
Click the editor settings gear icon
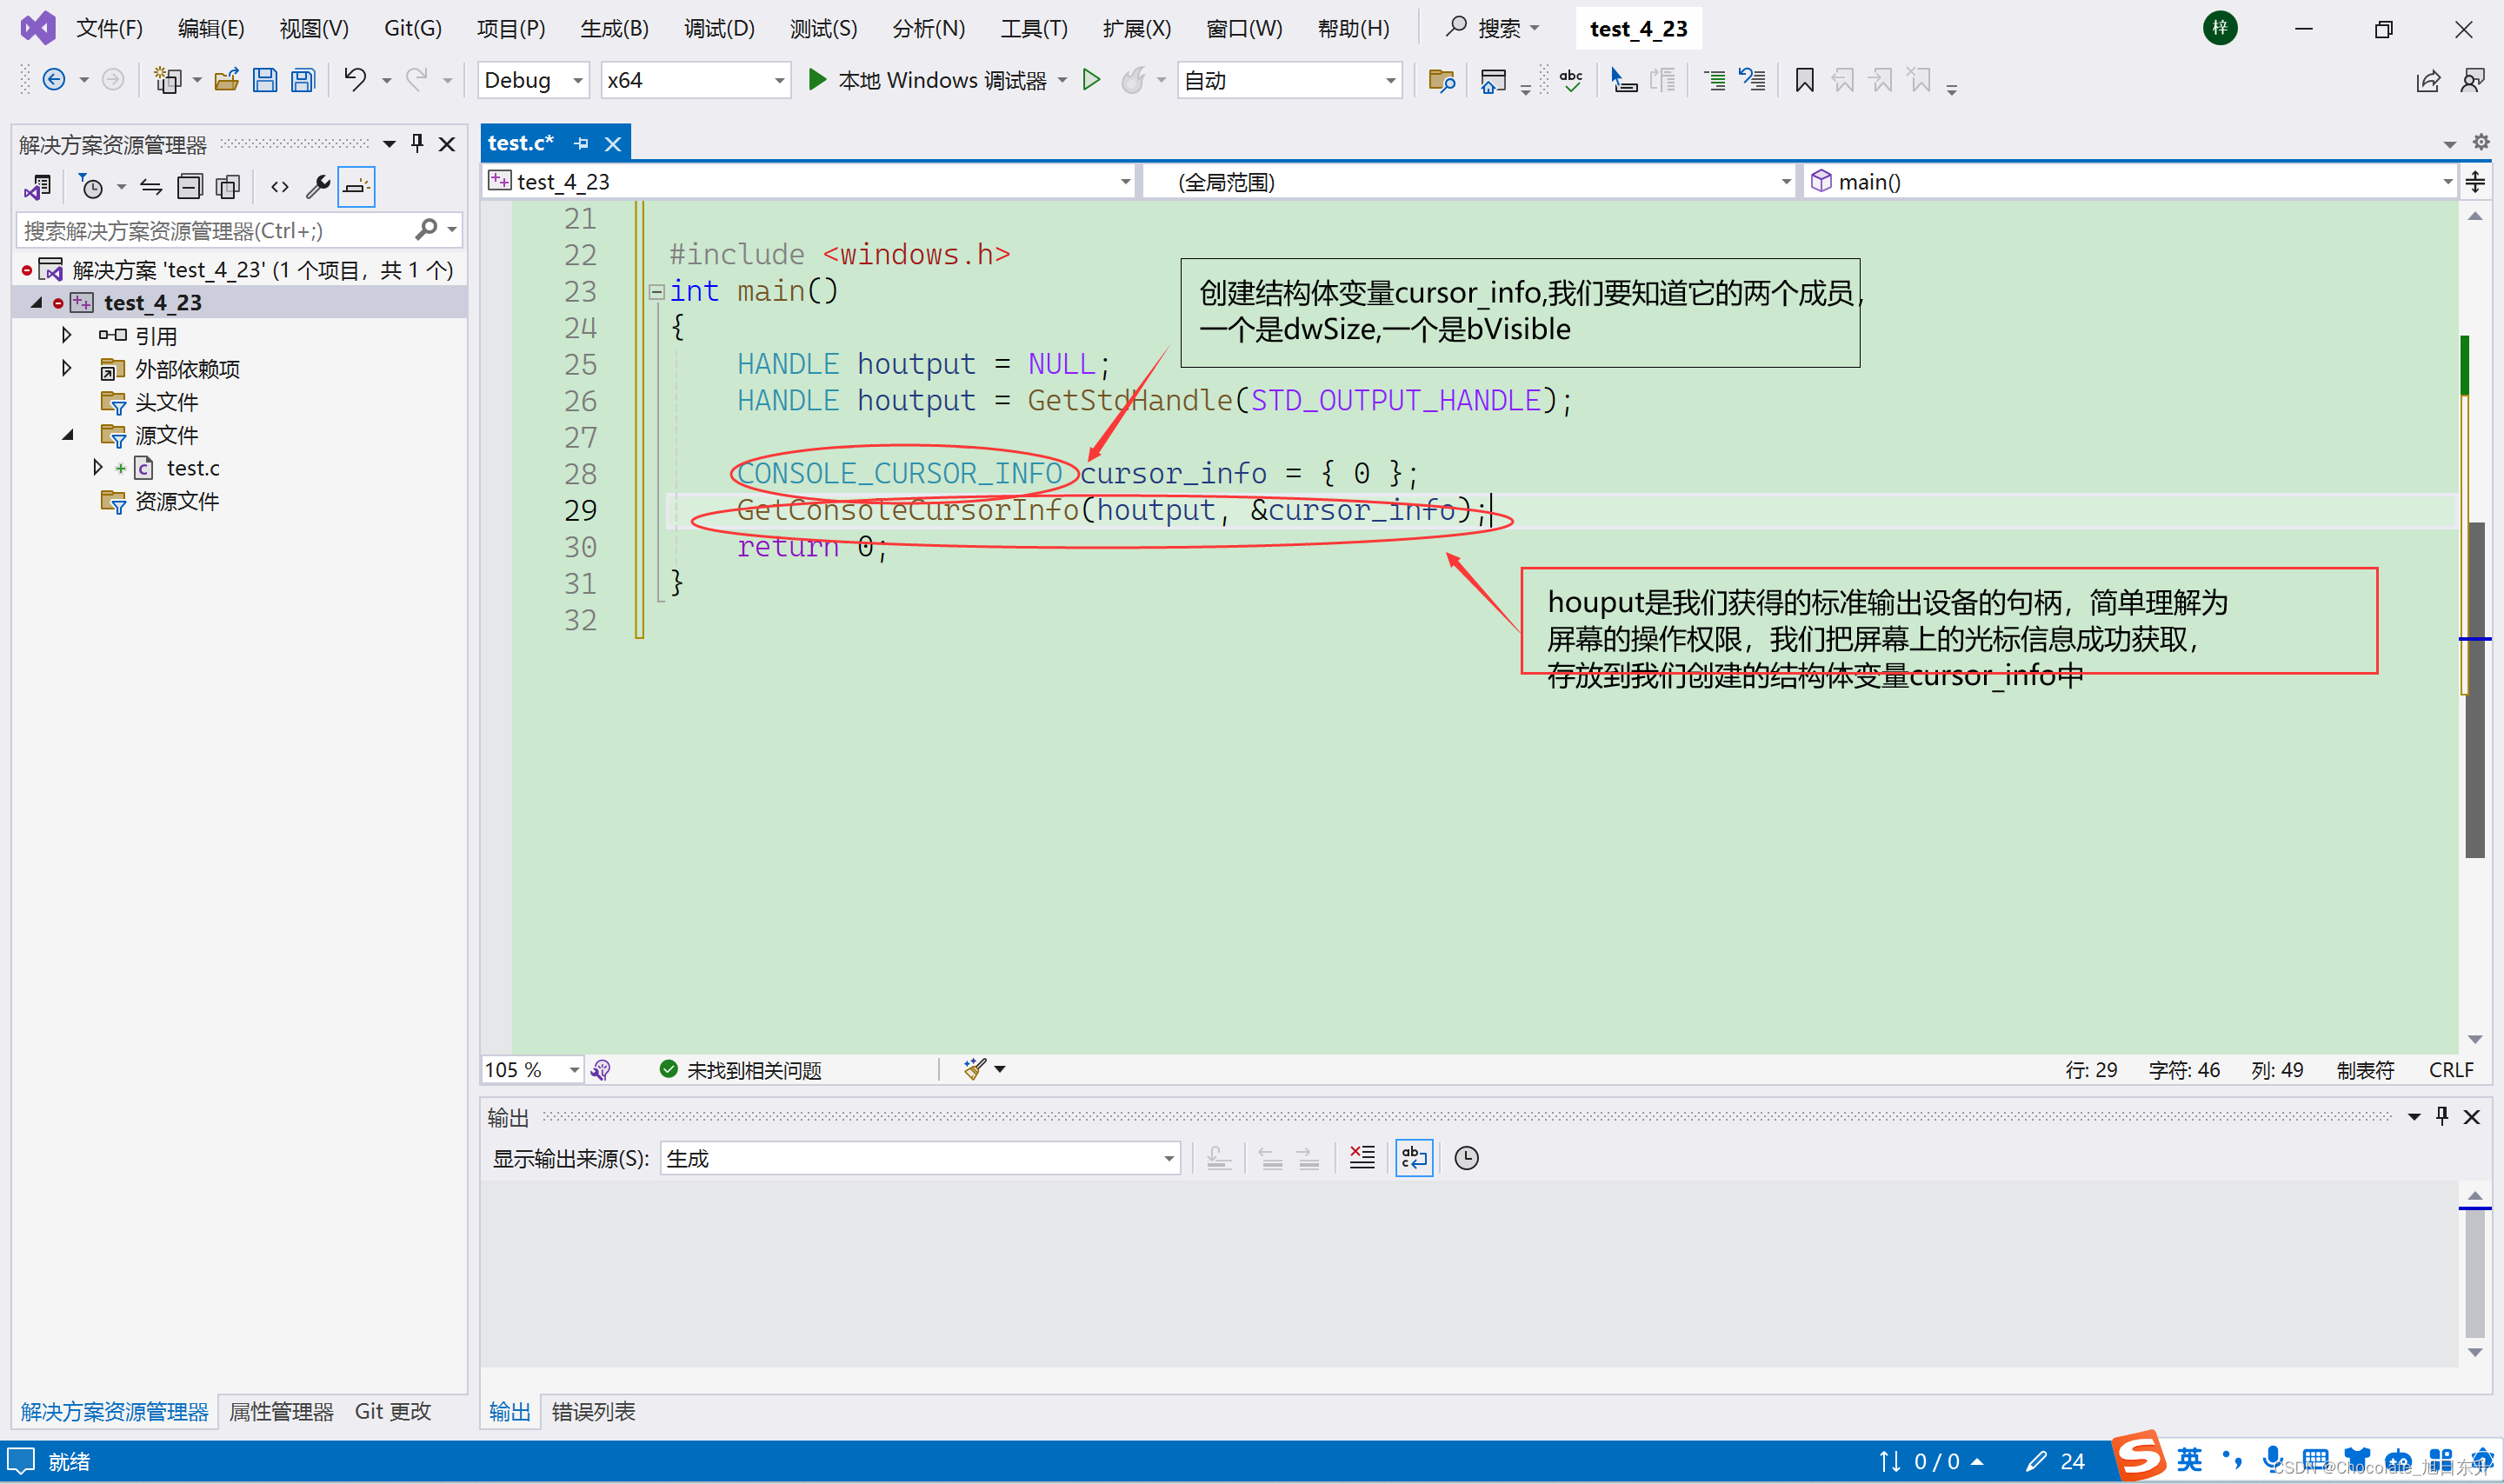point(2481,142)
